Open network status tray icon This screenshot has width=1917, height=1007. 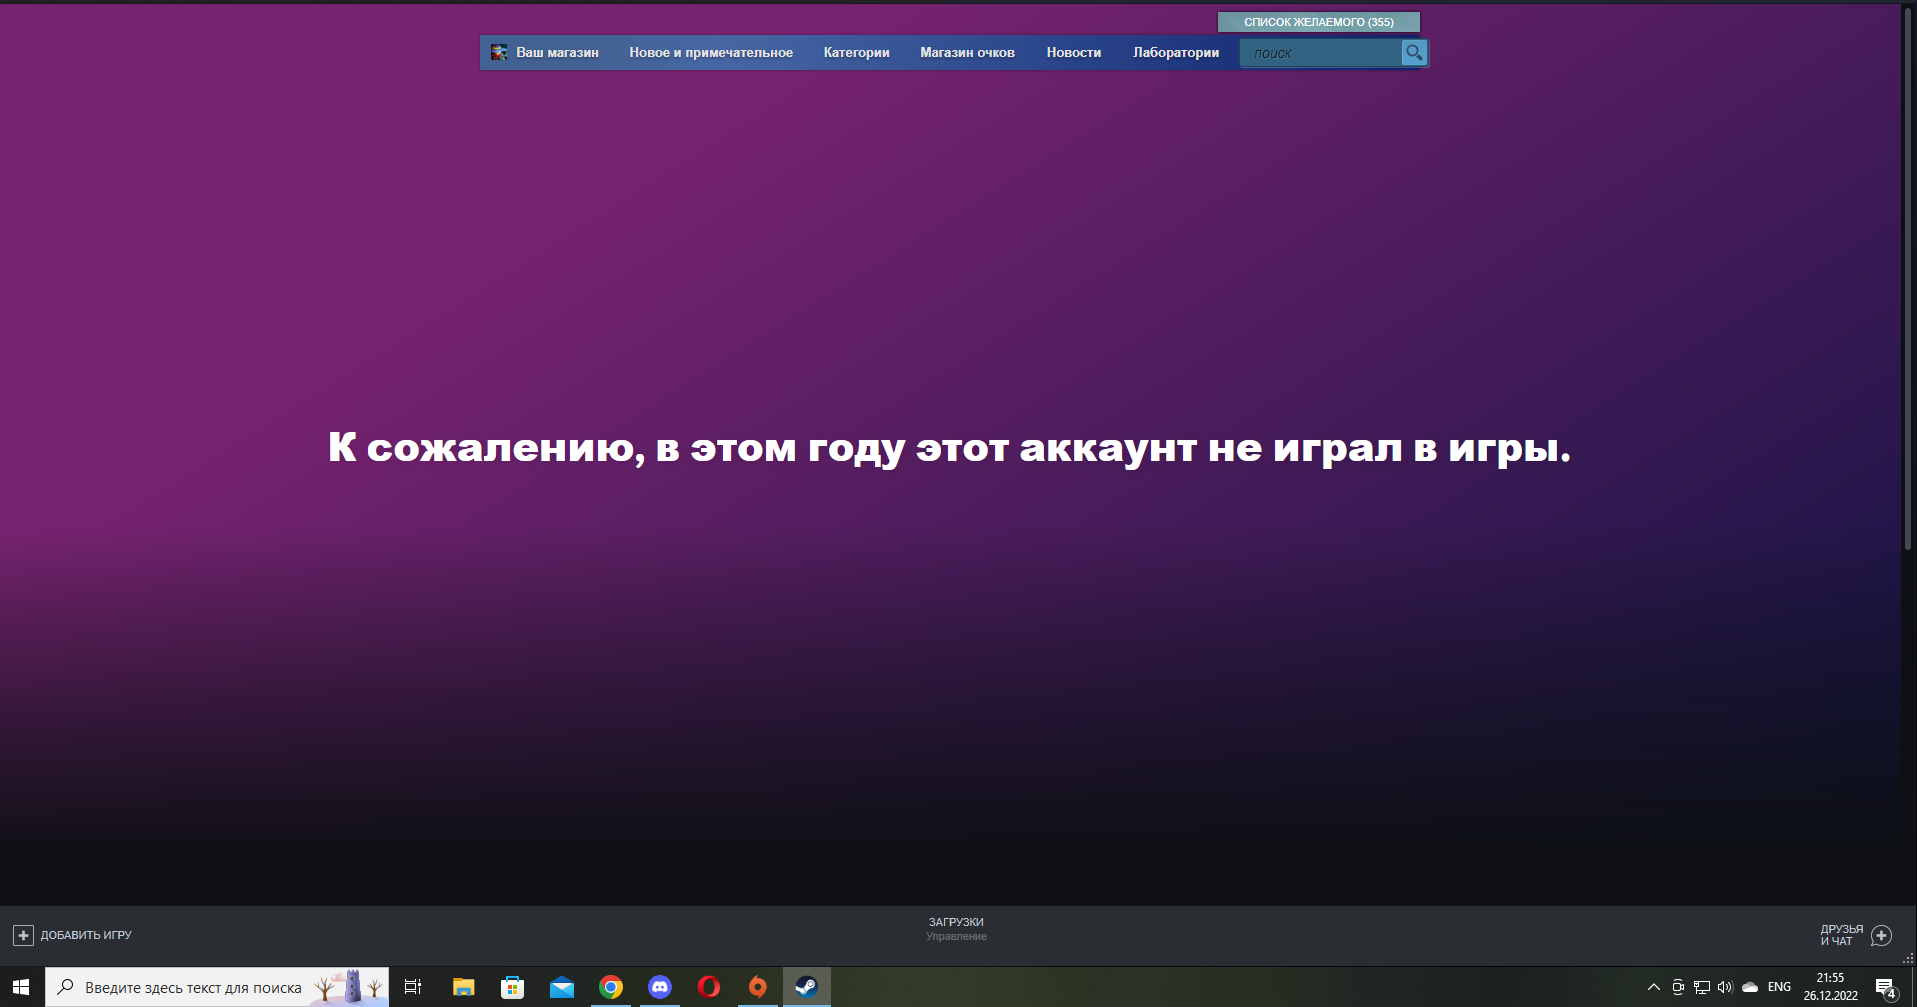[x=1702, y=987]
